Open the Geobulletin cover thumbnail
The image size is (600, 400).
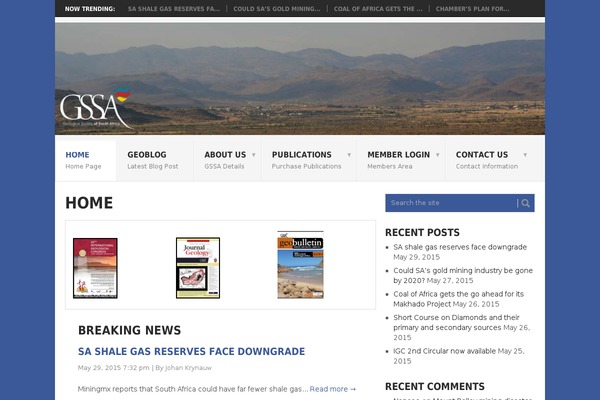(300, 265)
